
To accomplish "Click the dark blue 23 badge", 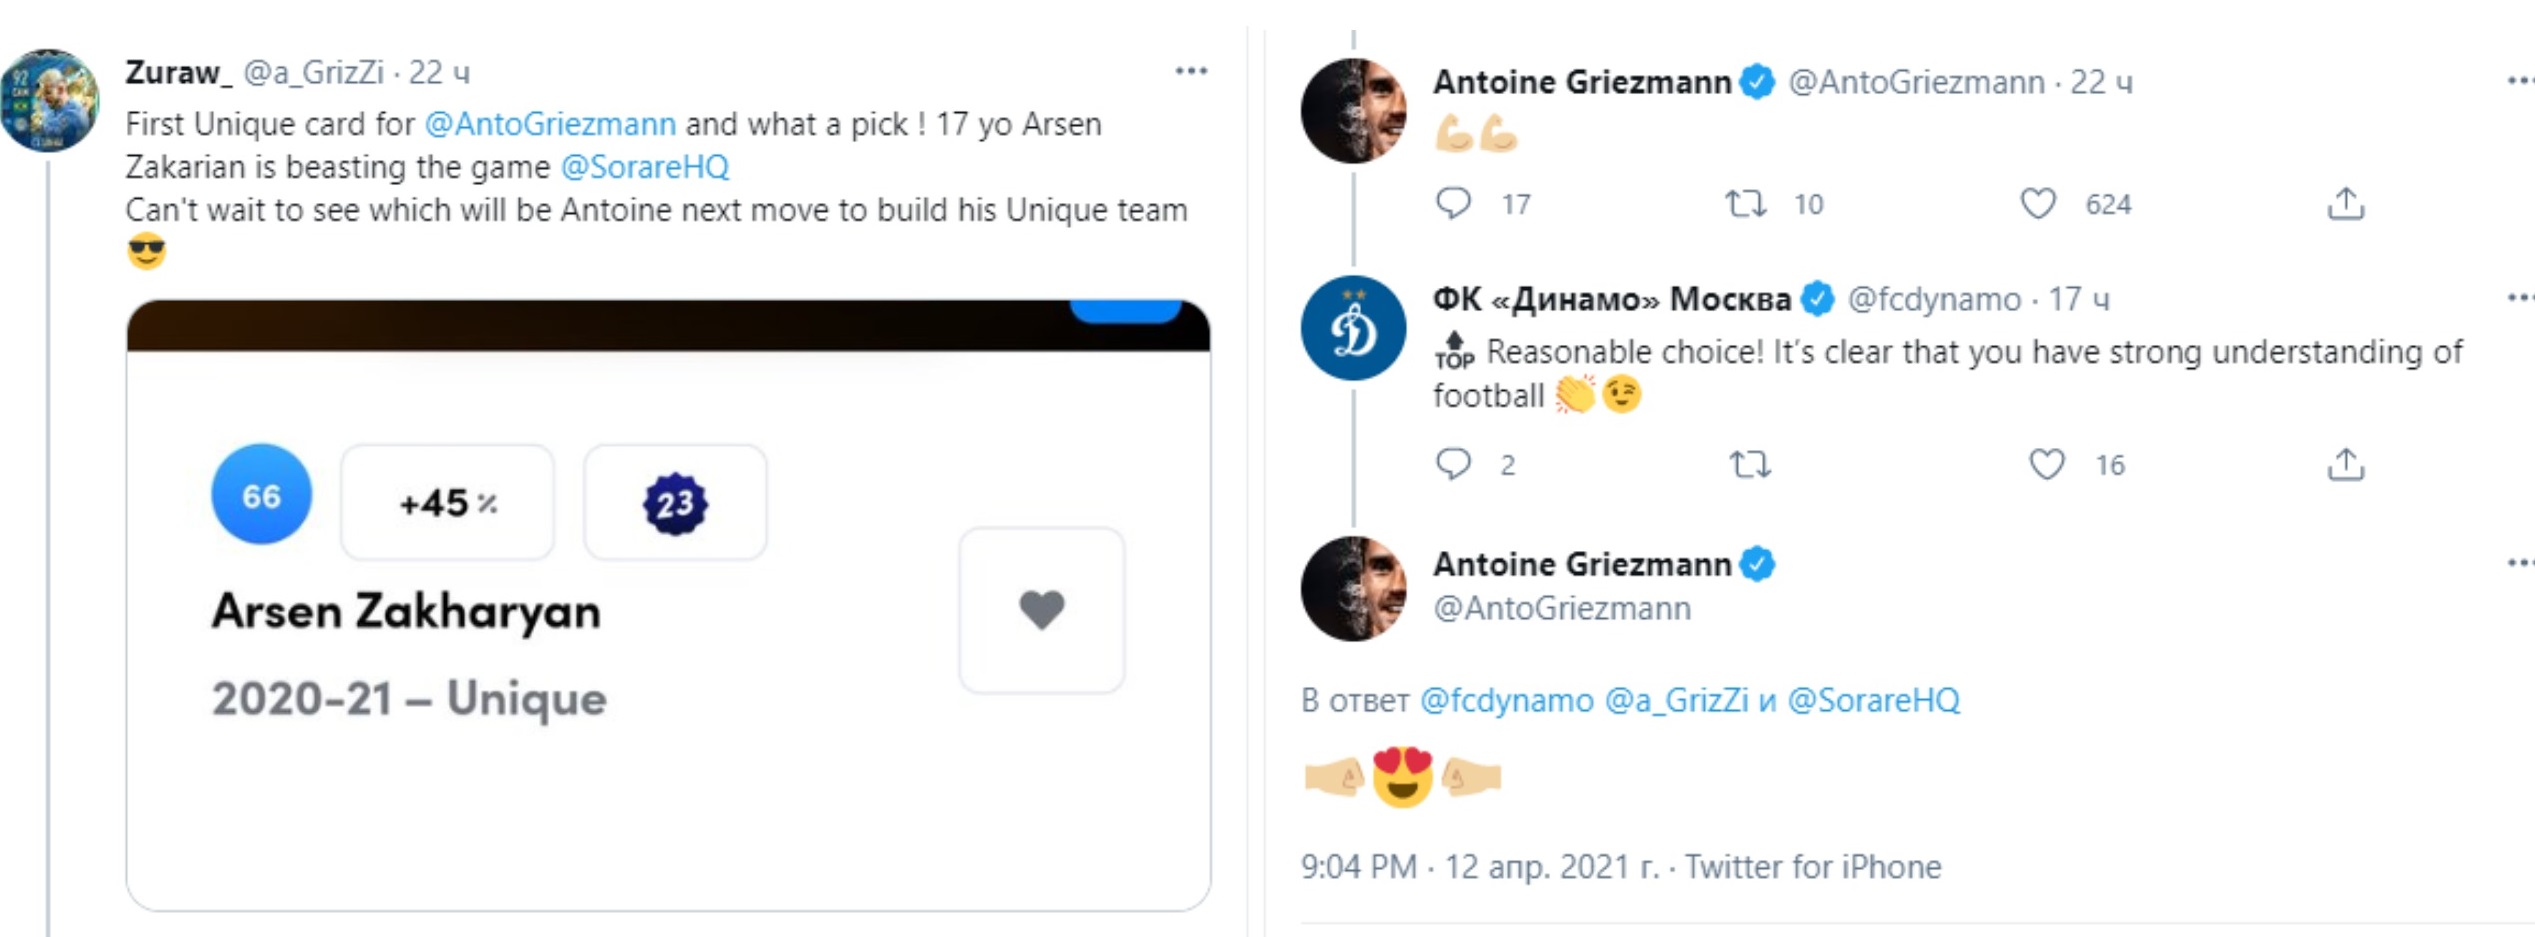I will click(x=675, y=503).
